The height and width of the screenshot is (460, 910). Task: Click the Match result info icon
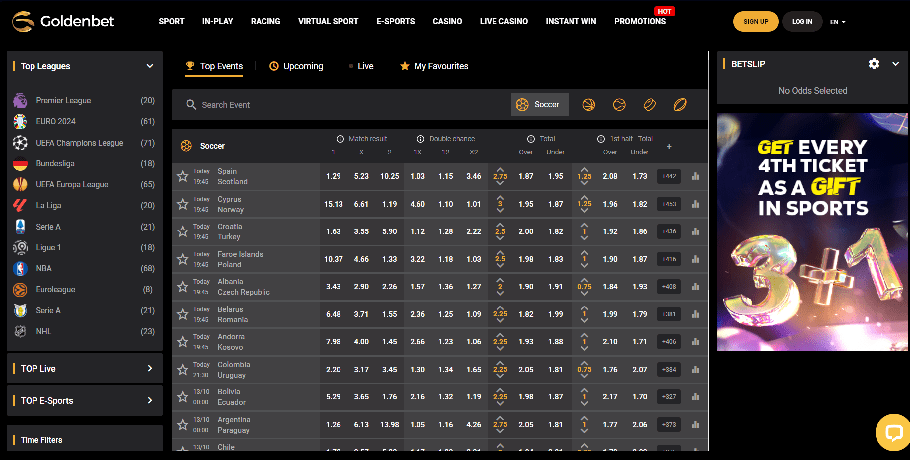(x=340, y=138)
